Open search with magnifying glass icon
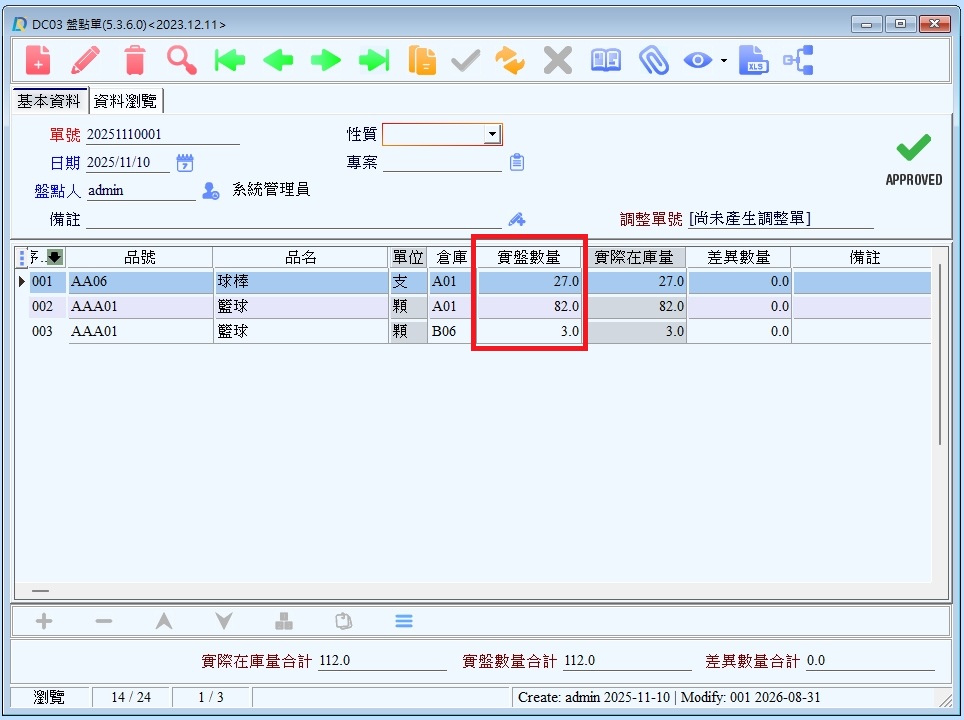The image size is (964, 720). click(x=182, y=60)
